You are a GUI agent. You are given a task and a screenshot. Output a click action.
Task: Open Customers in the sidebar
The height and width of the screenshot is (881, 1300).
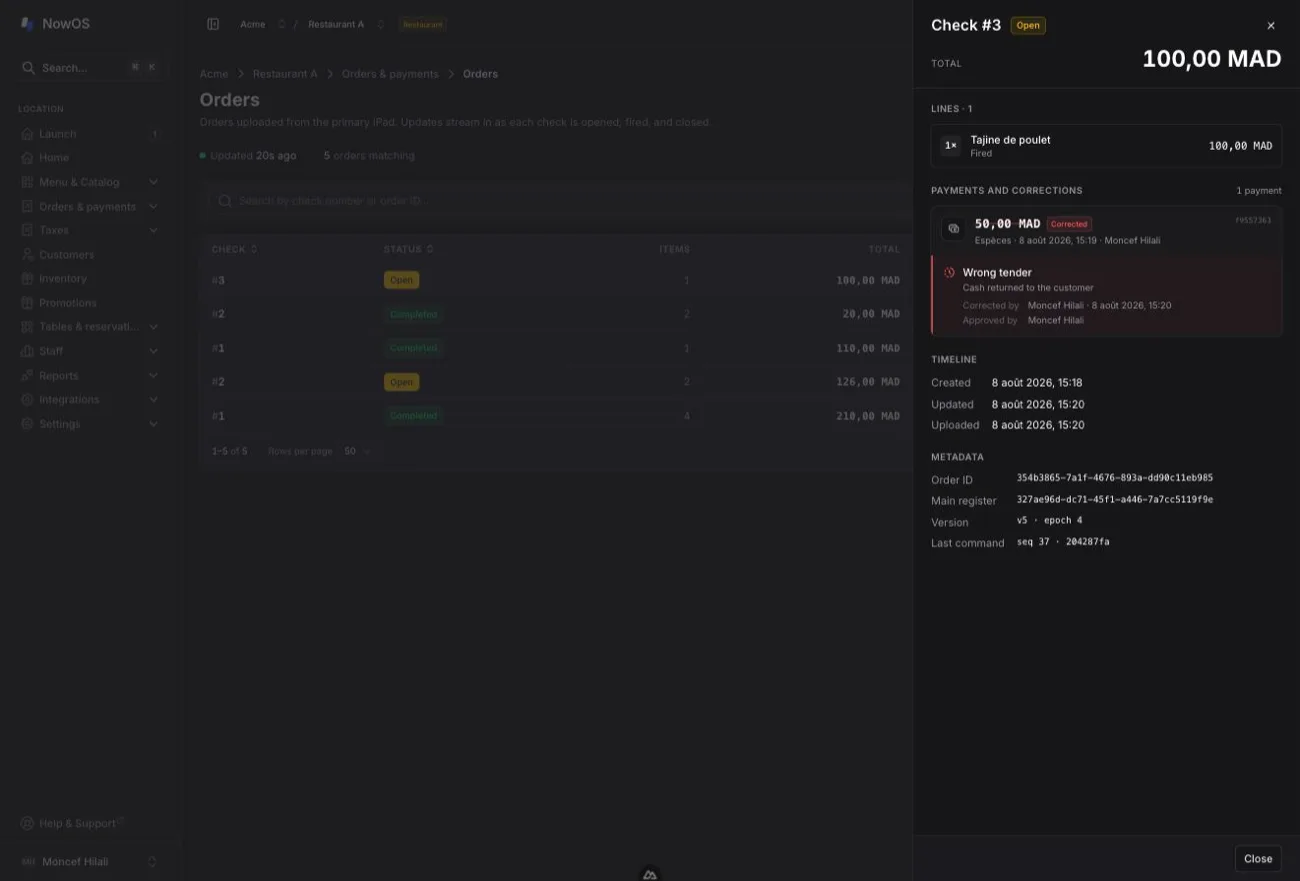pyautogui.click(x=90, y=255)
